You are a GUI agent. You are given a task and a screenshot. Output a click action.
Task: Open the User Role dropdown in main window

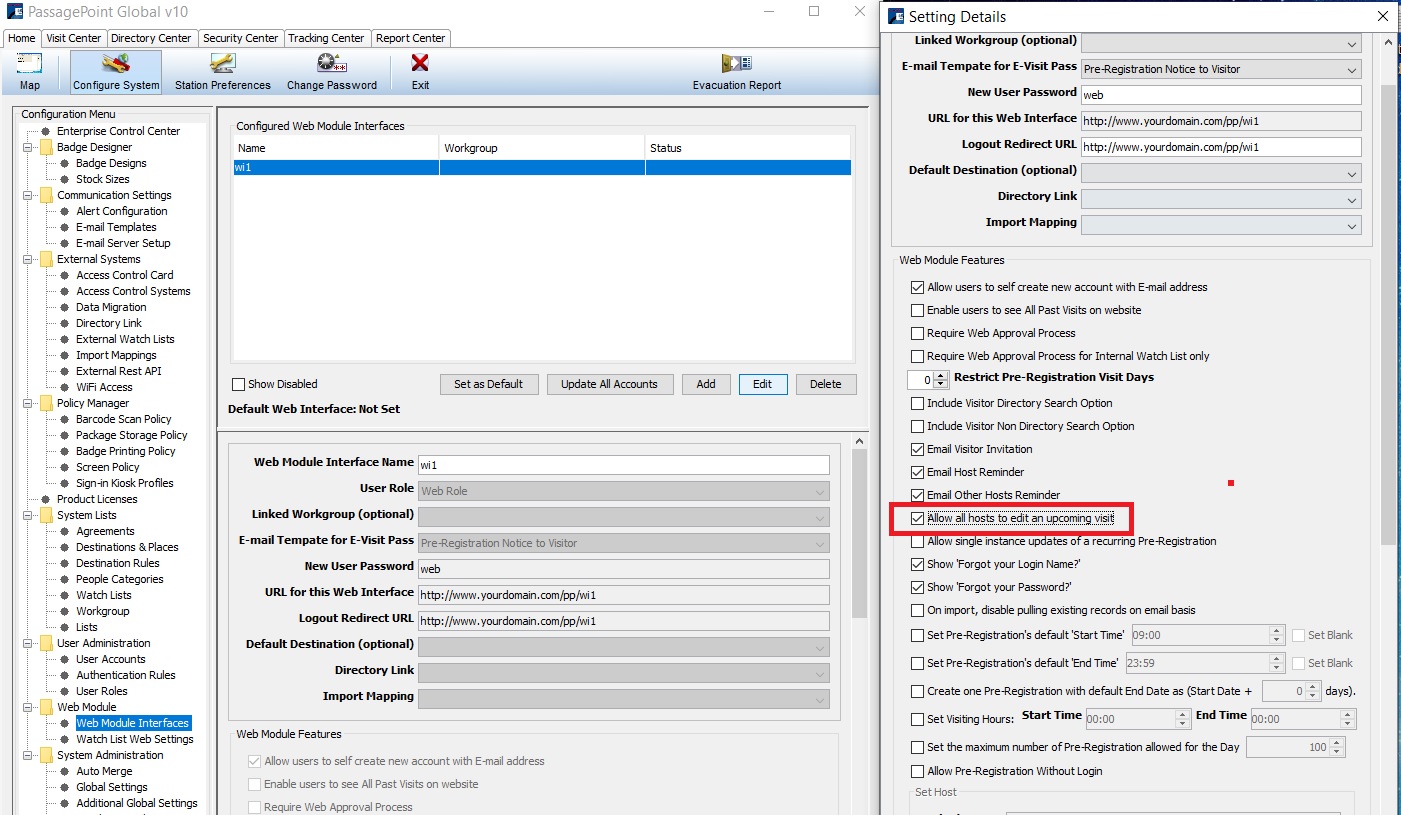tap(624, 491)
